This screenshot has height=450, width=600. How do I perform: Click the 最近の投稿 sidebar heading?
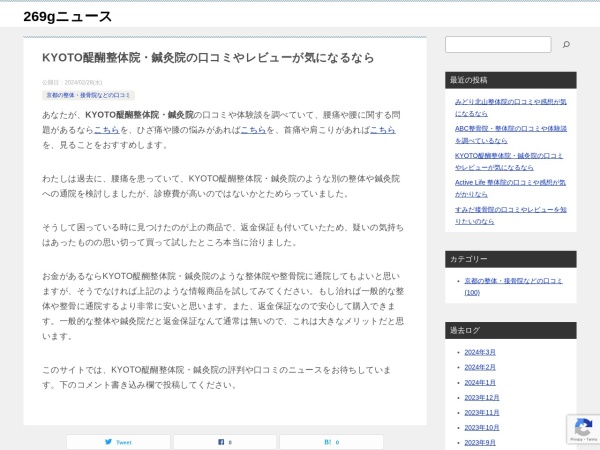click(x=510, y=80)
